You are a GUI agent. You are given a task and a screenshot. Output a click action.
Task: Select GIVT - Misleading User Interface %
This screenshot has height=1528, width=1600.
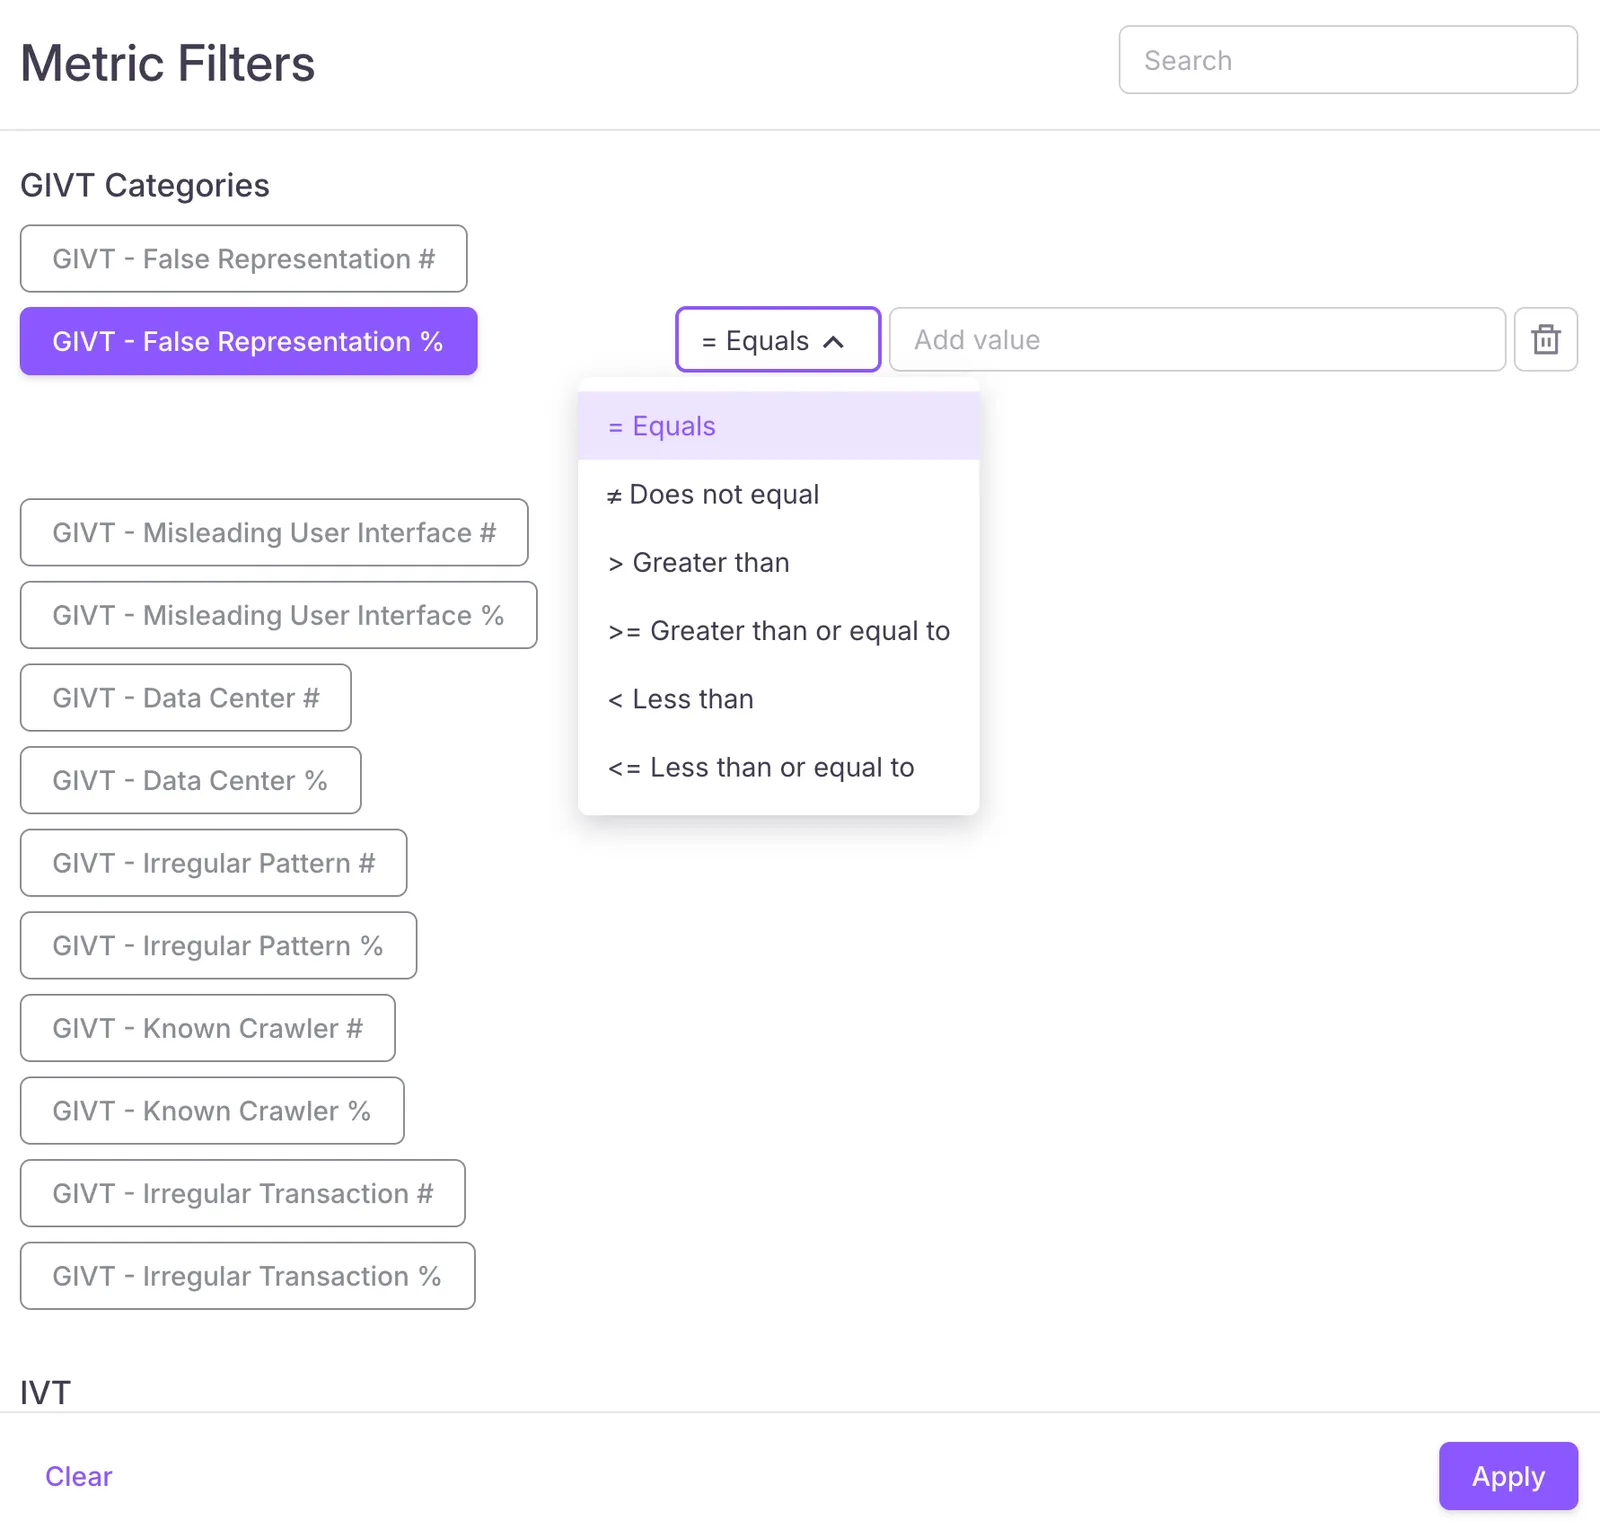278,615
